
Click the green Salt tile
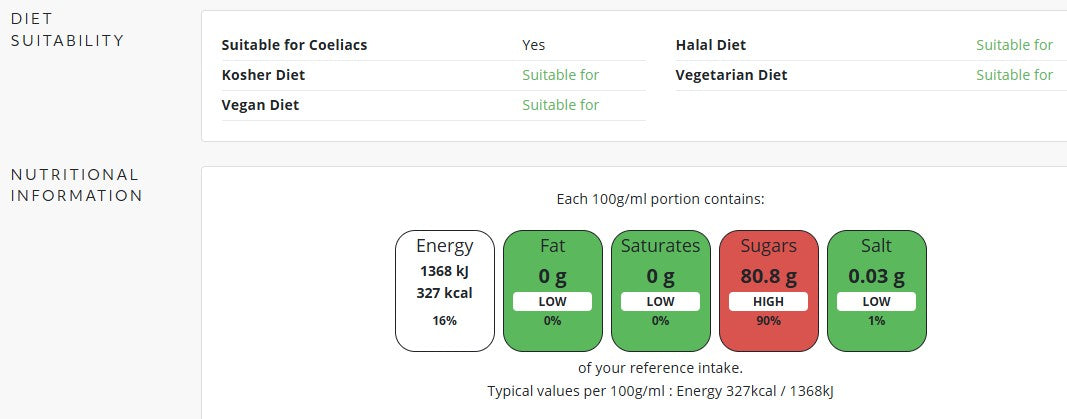point(876,290)
